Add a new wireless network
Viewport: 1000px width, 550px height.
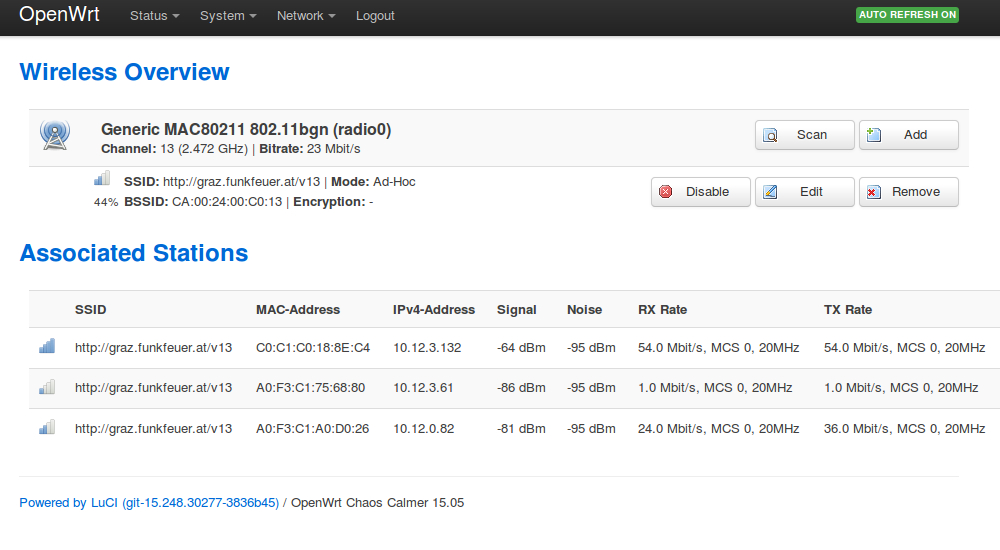click(908, 135)
